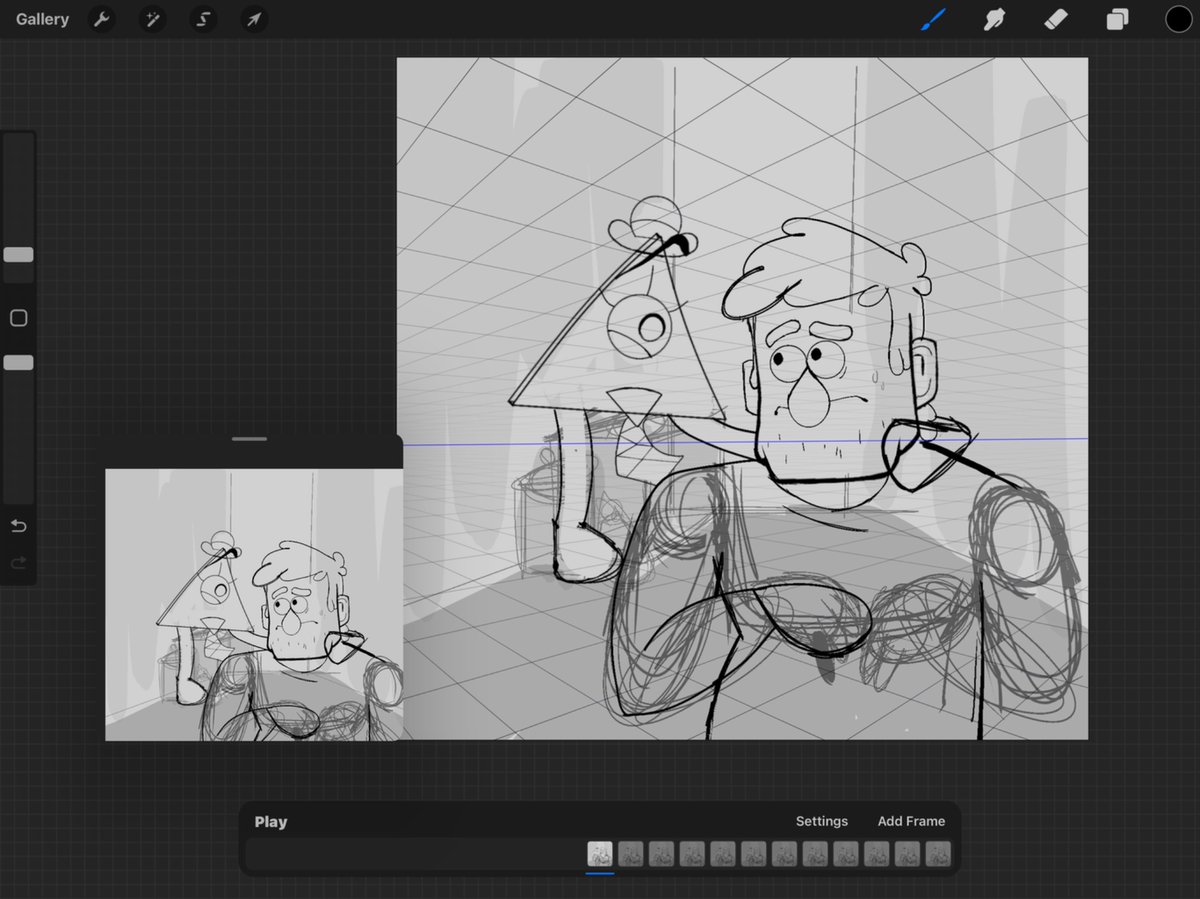This screenshot has height=899, width=1200.
Task: Add Frame to the animation timeline
Action: [911, 821]
